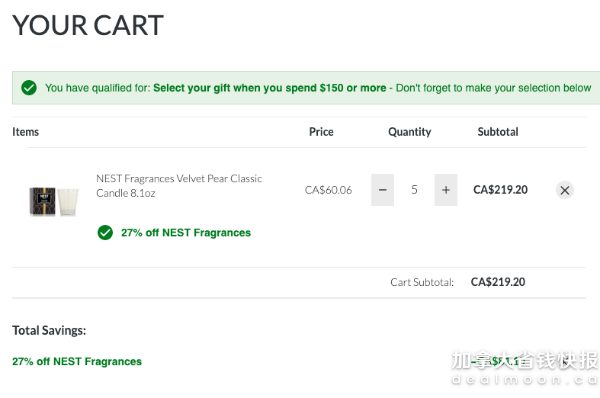This screenshot has height=398, width=600.
Task: Open the 27% off NEST Fragrances item offer
Action: (186, 233)
